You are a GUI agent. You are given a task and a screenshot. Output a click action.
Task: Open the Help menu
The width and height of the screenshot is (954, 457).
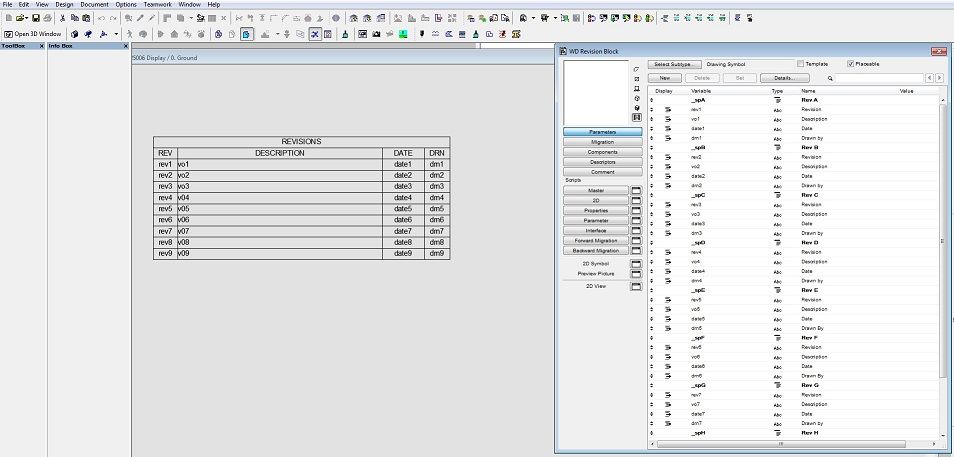(214, 4)
